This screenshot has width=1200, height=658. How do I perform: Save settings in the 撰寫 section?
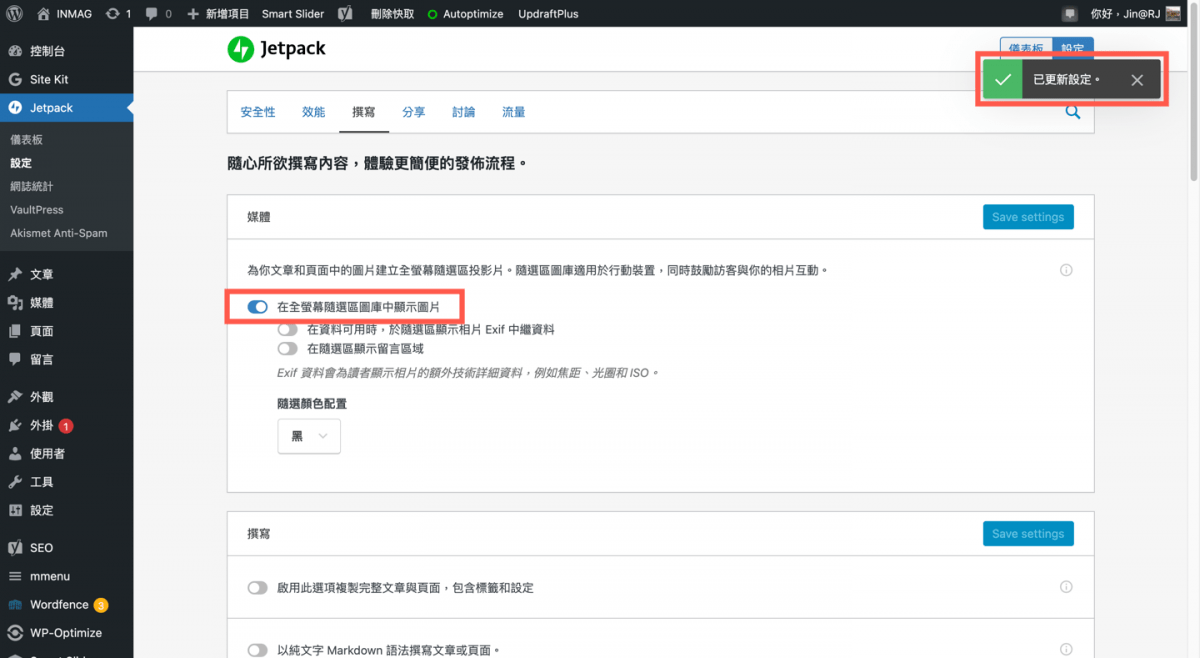coord(1028,533)
